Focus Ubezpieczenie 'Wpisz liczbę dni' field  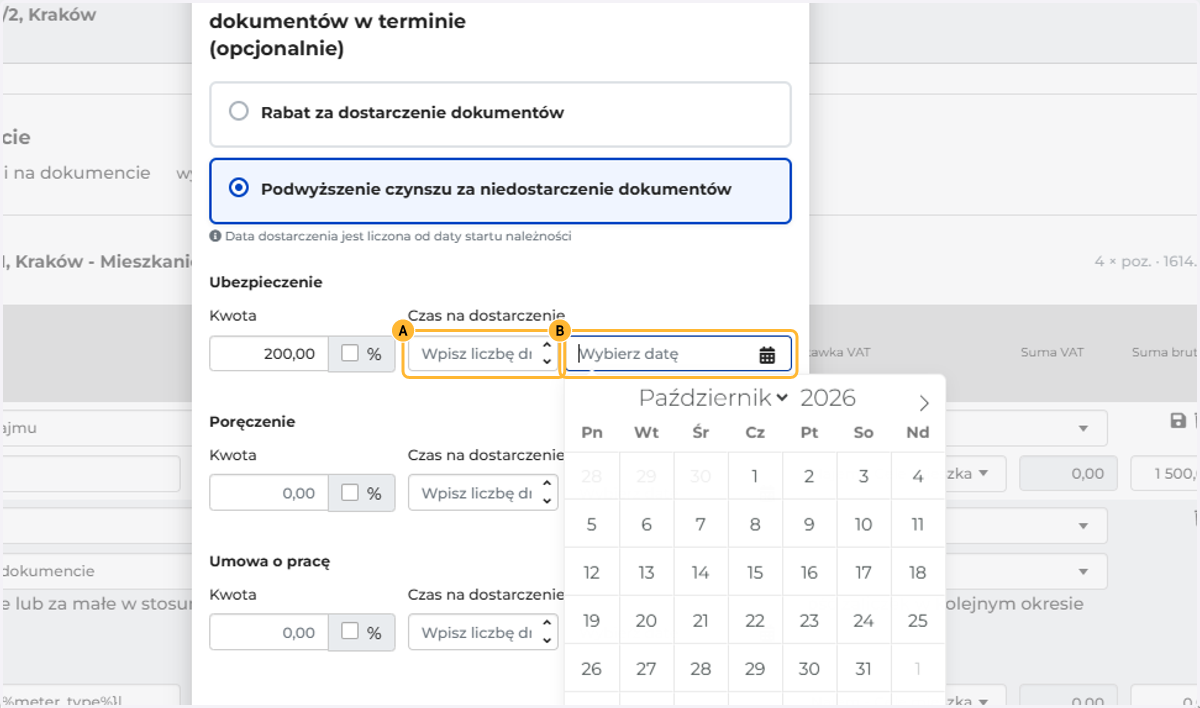[483, 354]
